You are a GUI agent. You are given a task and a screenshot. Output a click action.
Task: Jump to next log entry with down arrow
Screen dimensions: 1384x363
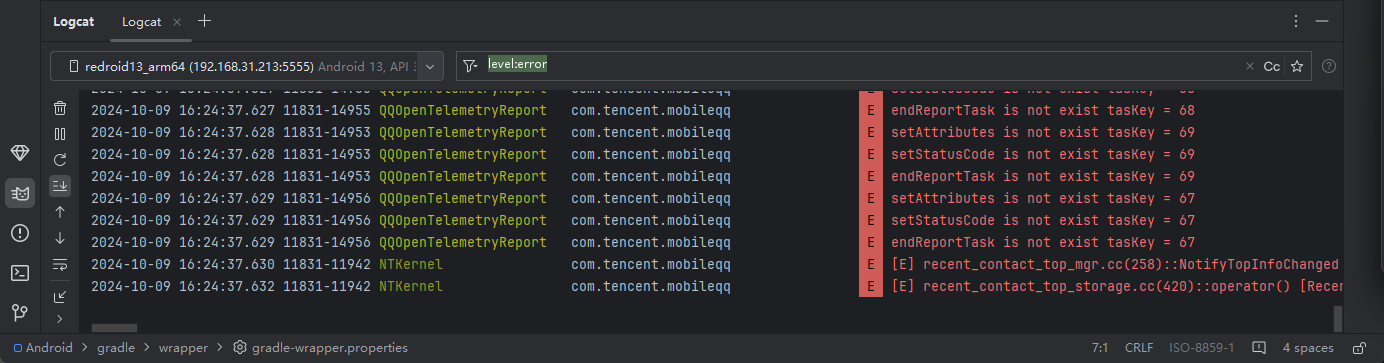(60, 238)
